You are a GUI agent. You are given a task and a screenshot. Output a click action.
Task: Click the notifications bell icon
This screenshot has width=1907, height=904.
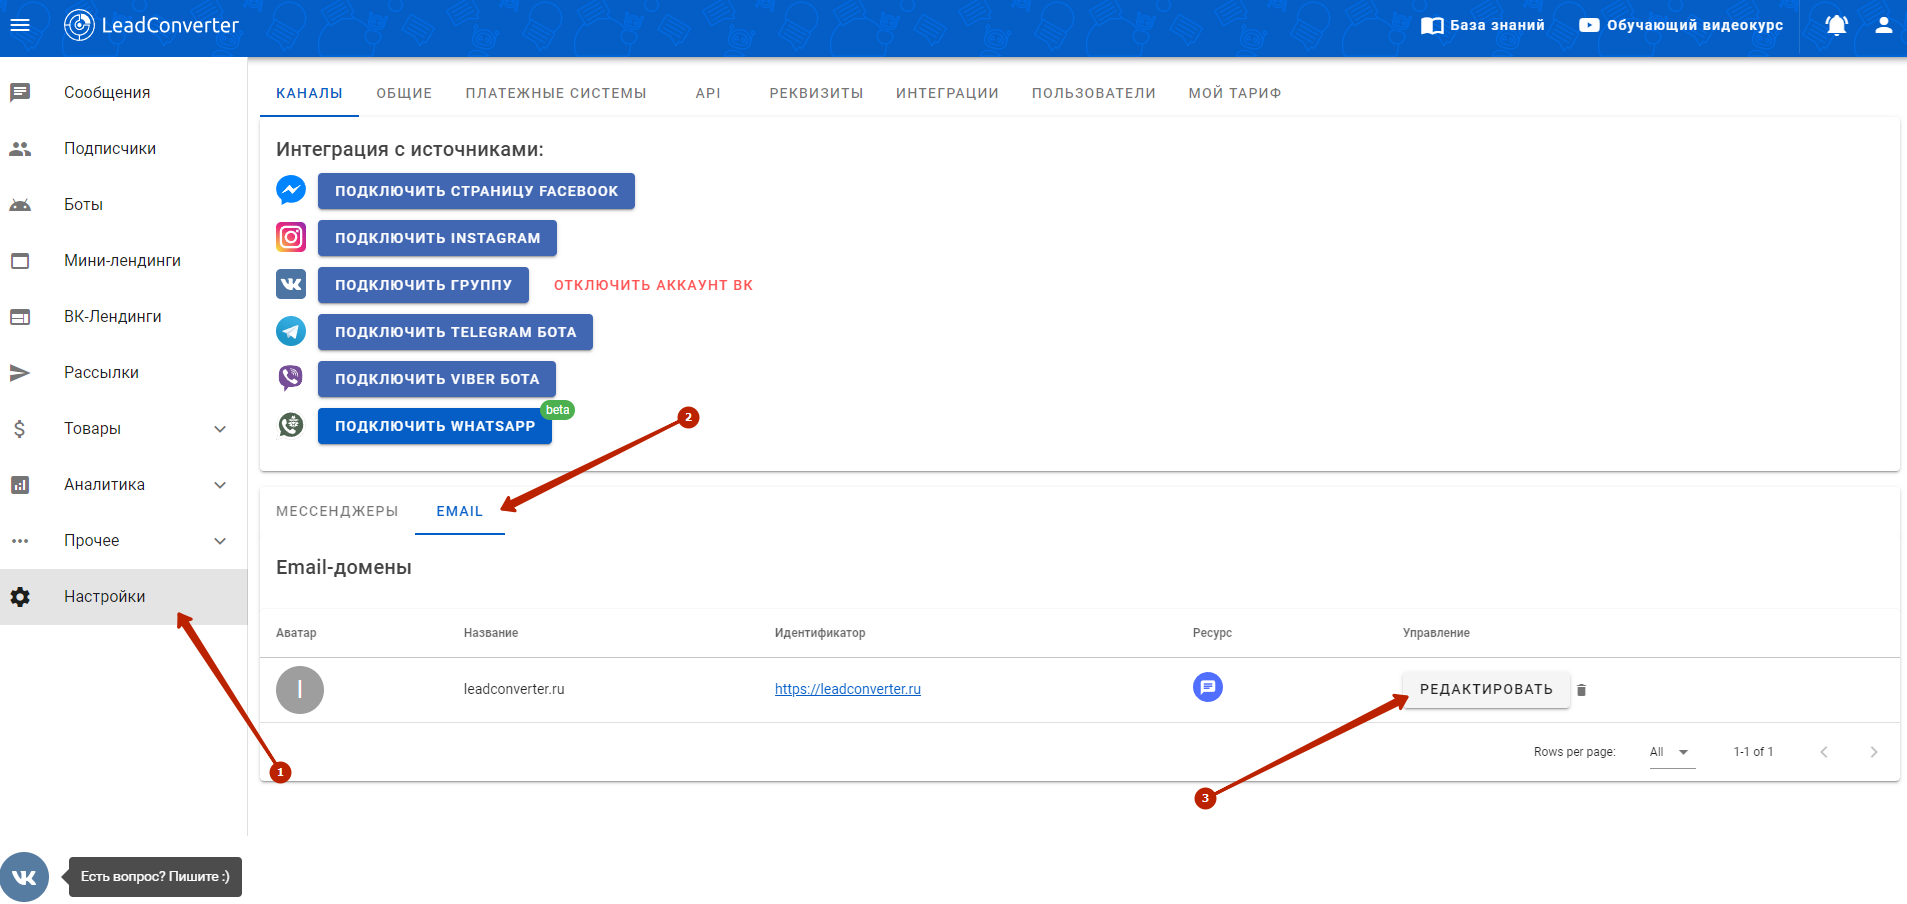[1836, 25]
